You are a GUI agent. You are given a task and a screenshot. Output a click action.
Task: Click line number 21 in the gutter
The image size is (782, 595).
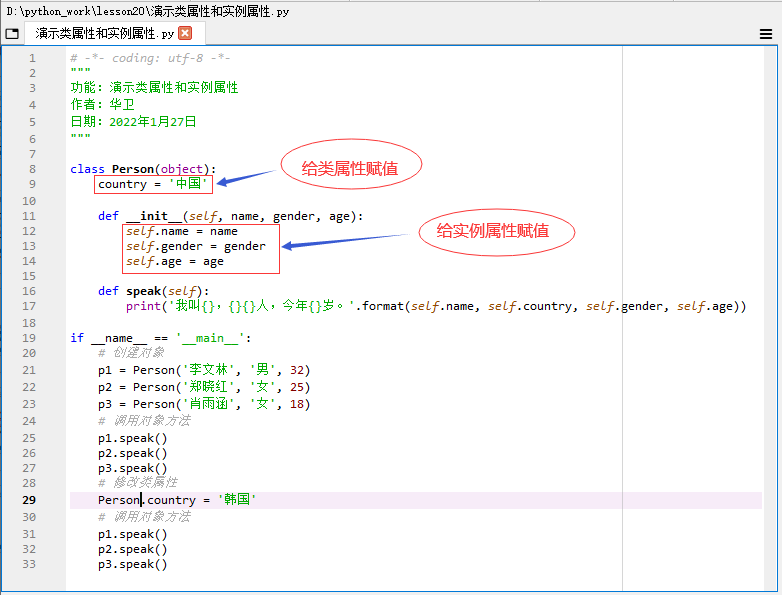(29, 370)
